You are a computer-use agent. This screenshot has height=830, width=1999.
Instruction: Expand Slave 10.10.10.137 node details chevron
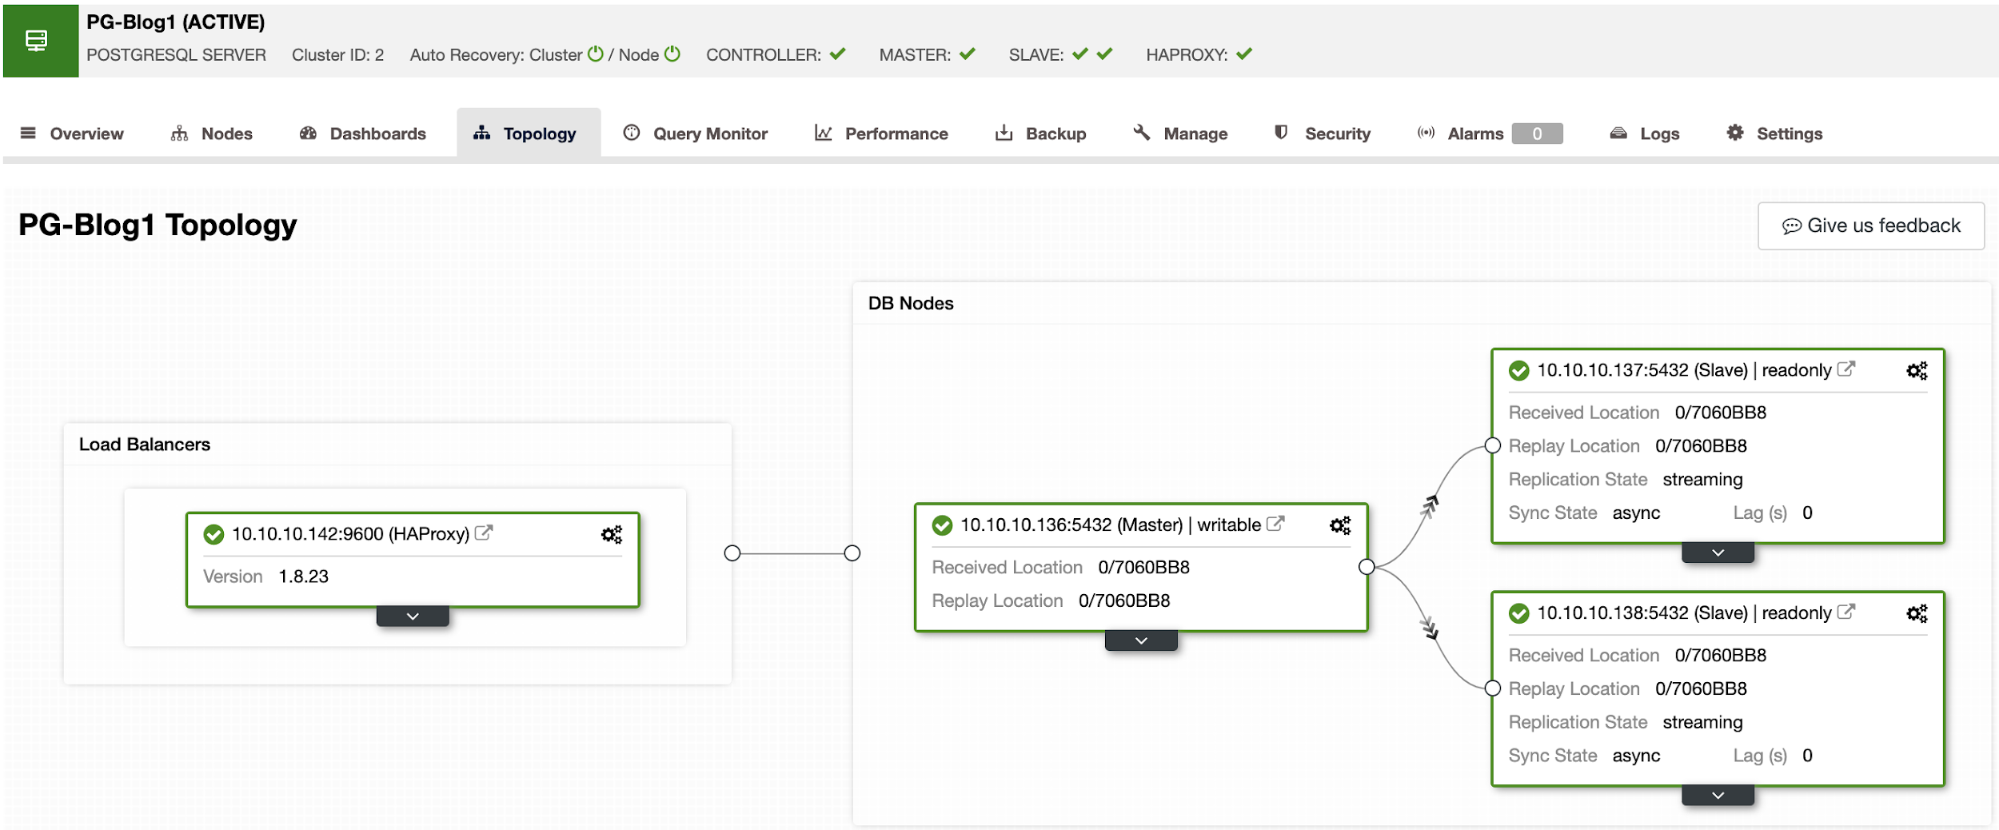point(1718,553)
